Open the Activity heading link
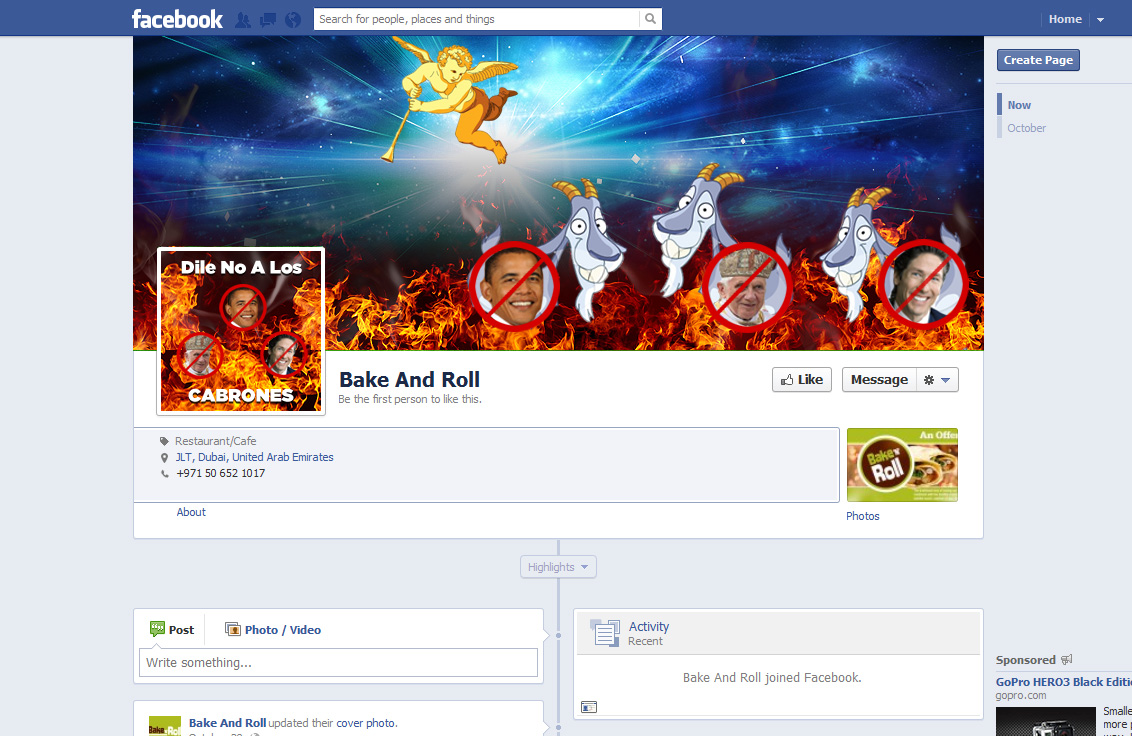 [x=648, y=626]
